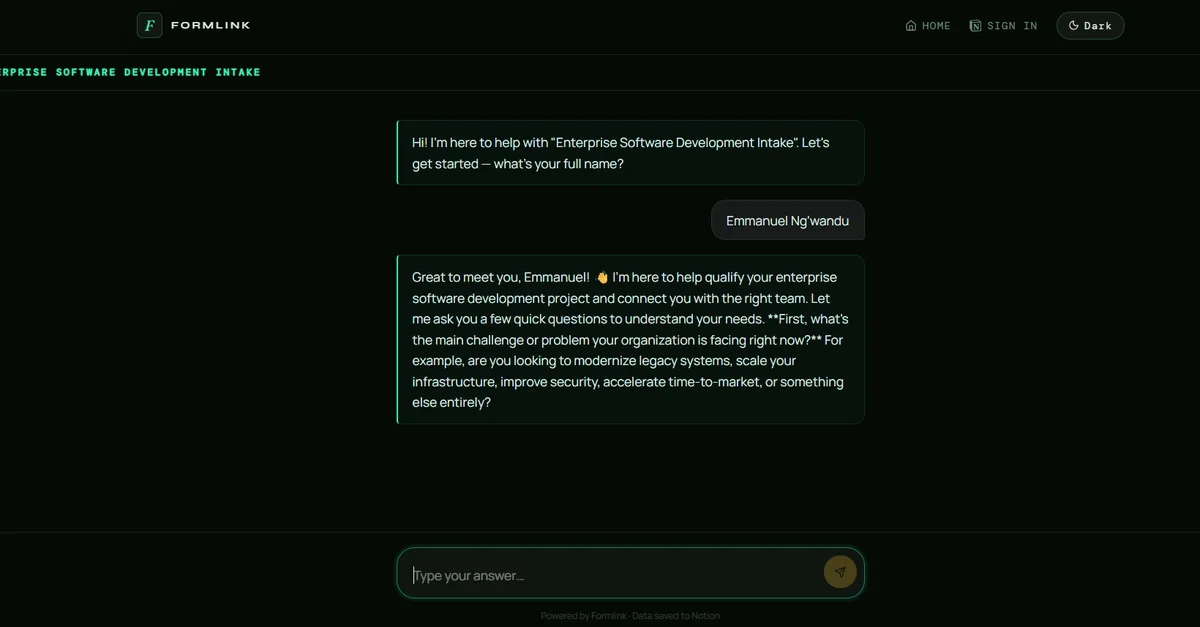Click "Powered by Formlink" footer text
Image resolution: width=1200 pixels, height=627 pixels.
[584, 616]
